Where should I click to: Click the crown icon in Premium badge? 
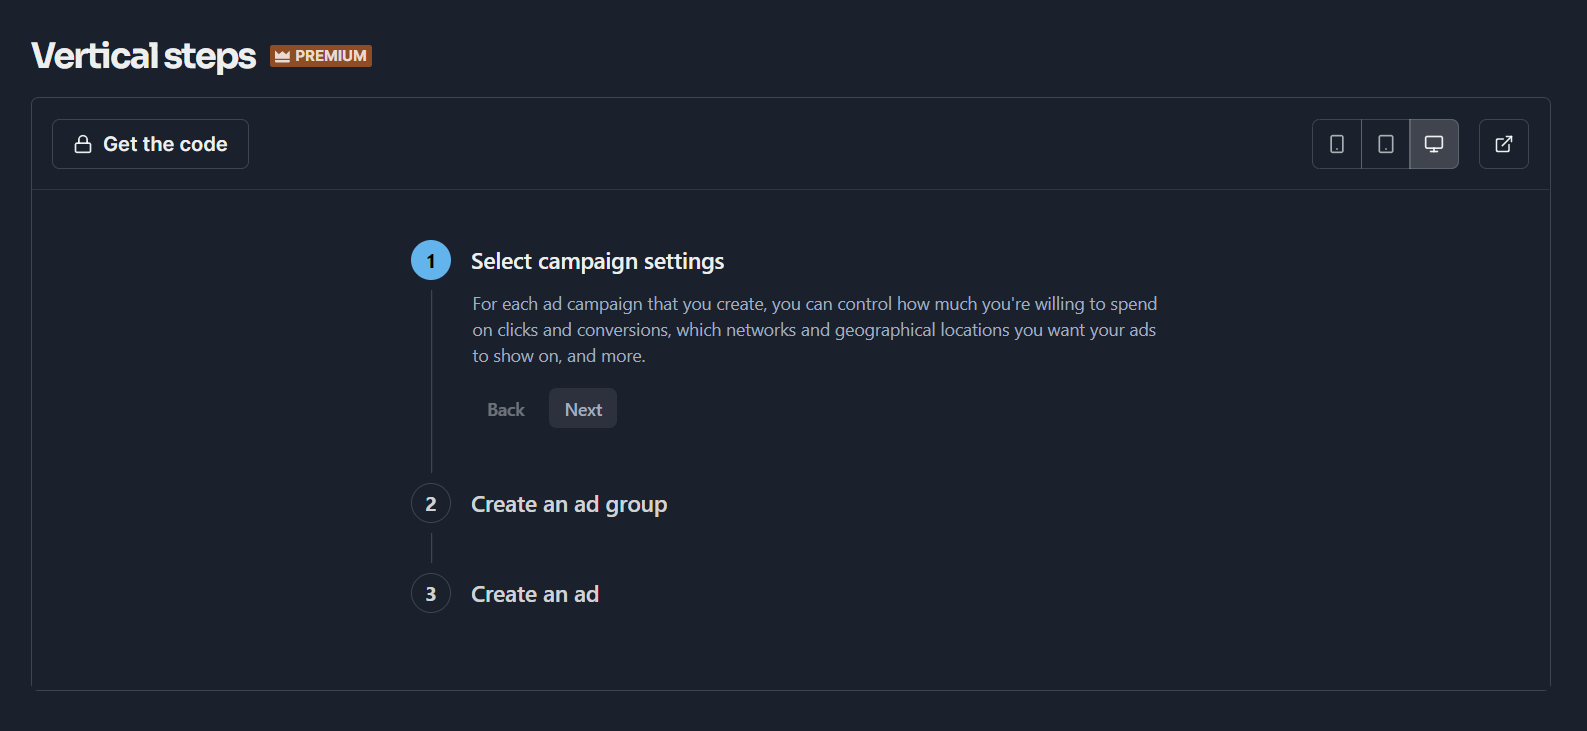(282, 56)
